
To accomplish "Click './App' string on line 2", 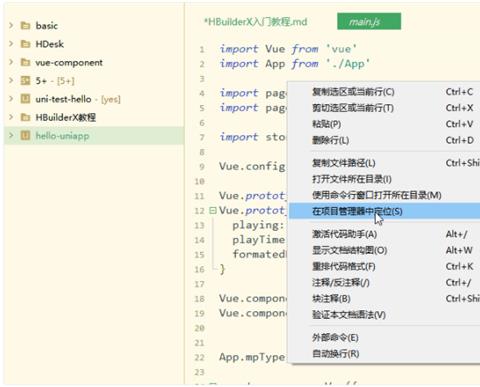I will pyautogui.click(x=348, y=63).
